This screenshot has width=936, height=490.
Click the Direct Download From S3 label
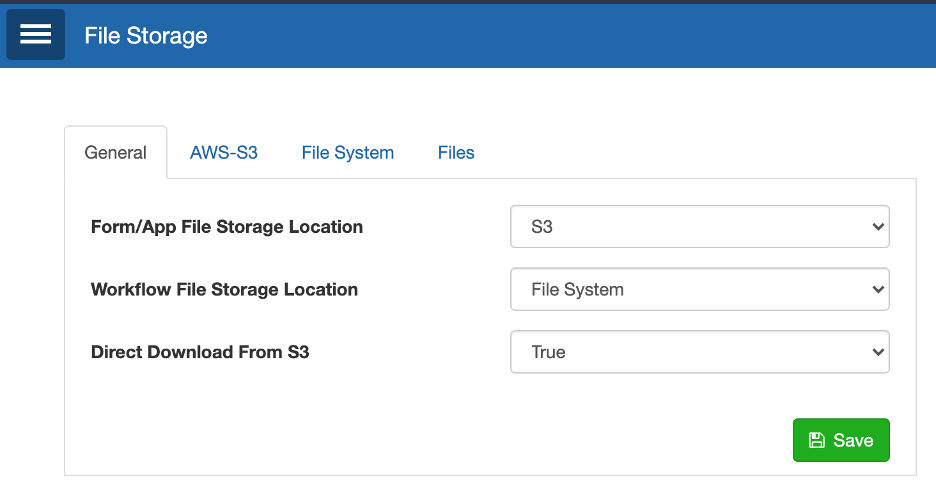(x=200, y=352)
